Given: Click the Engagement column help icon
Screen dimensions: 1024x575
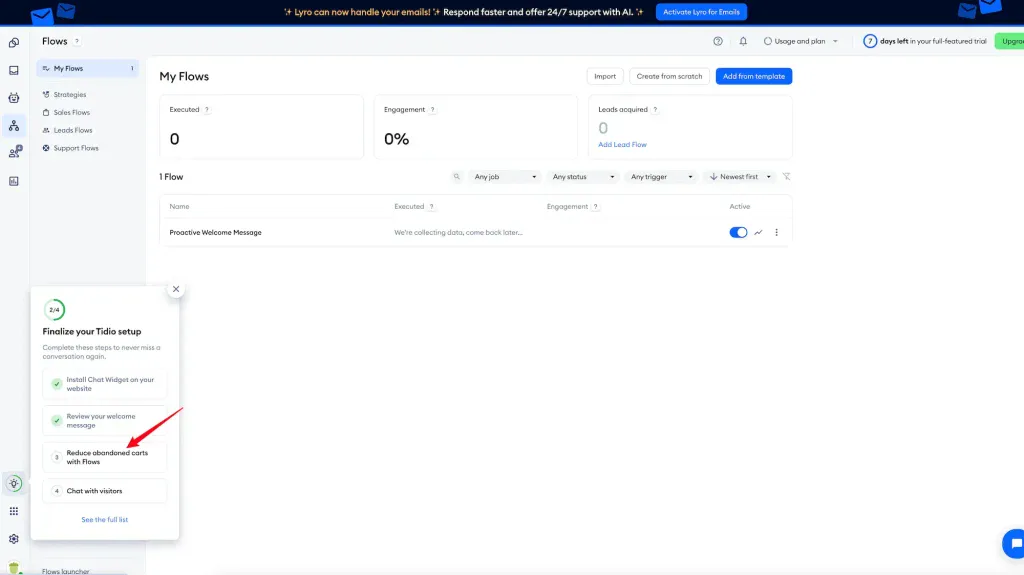Looking at the screenshot, I should pyautogui.click(x=595, y=206).
